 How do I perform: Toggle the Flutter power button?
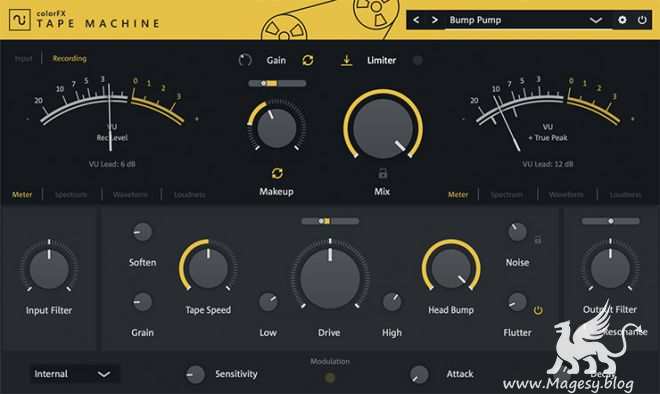click(538, 311)
